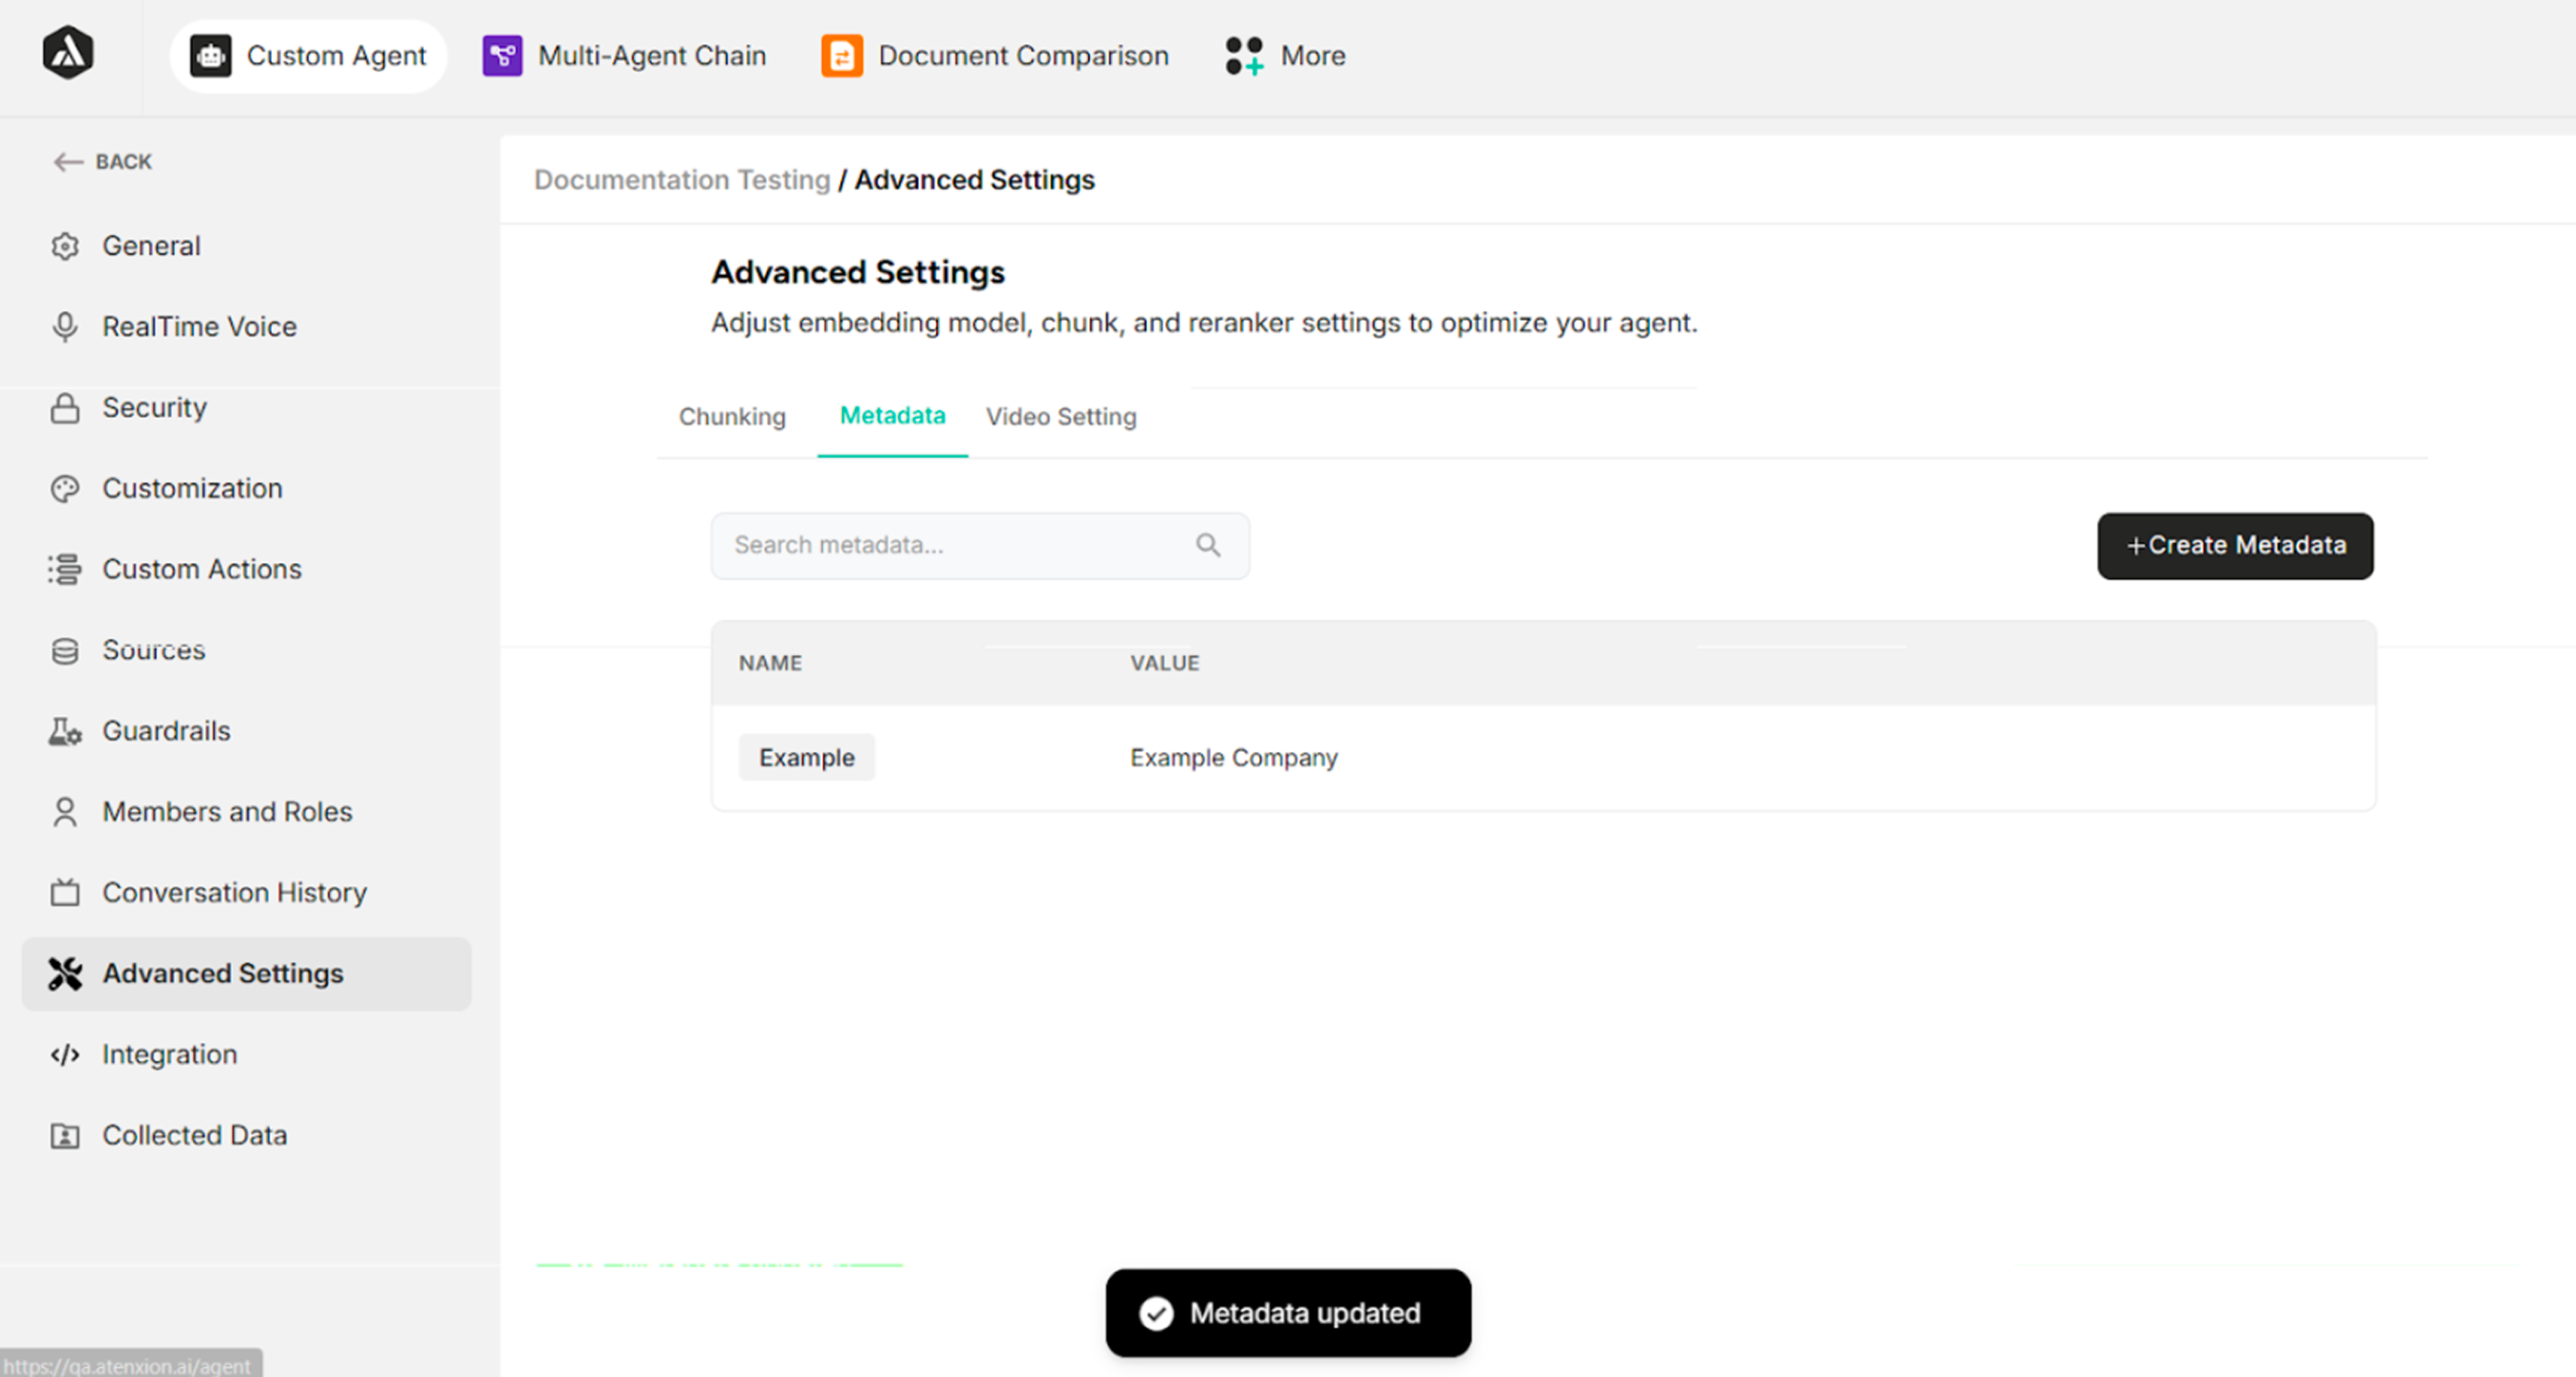Click the purple Multi-Agent Chain icon
The width and height of the screenshot is (2576, 1377).
(x=502, y=56)
